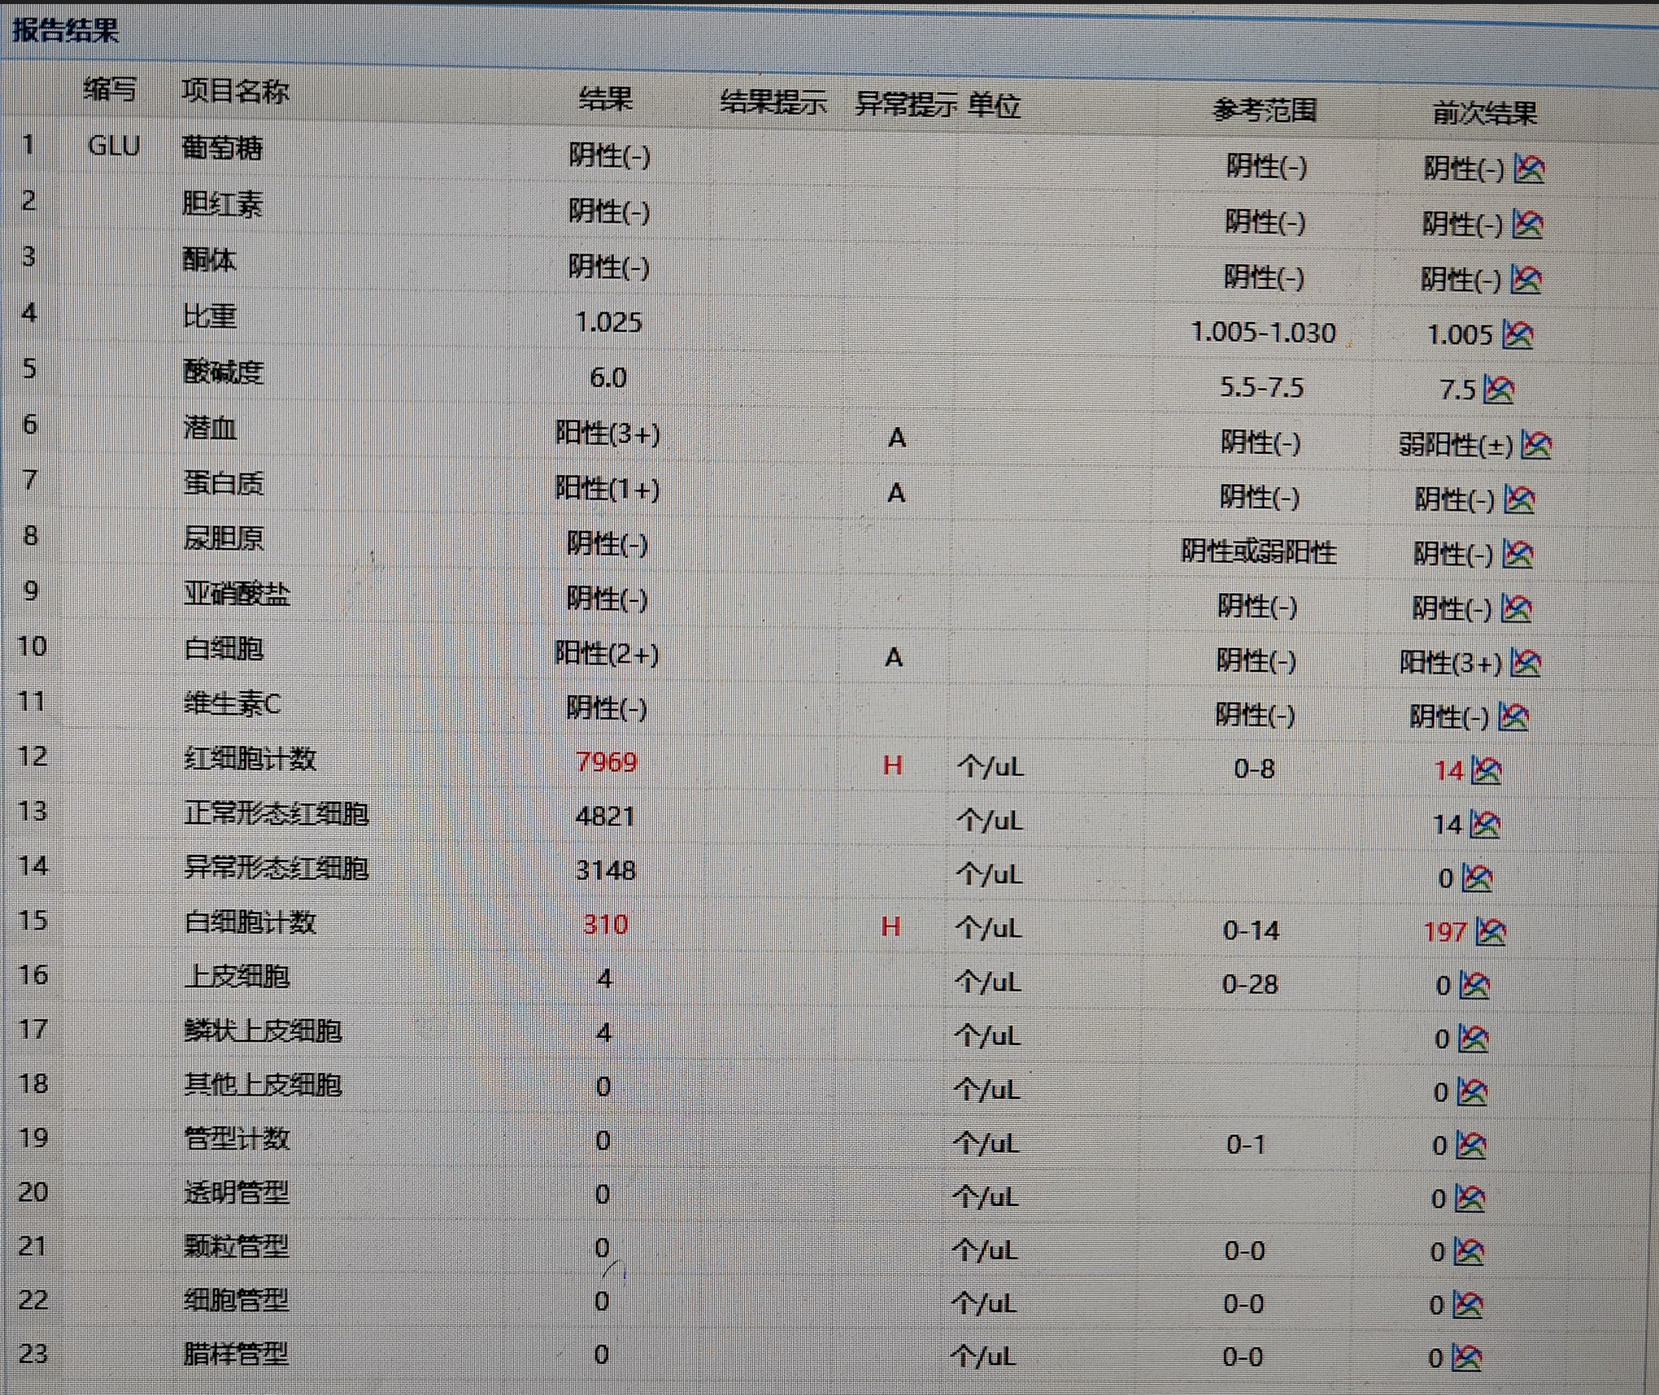Open trend chart icon for 上皮细胞 row

tap(1475, 985)
